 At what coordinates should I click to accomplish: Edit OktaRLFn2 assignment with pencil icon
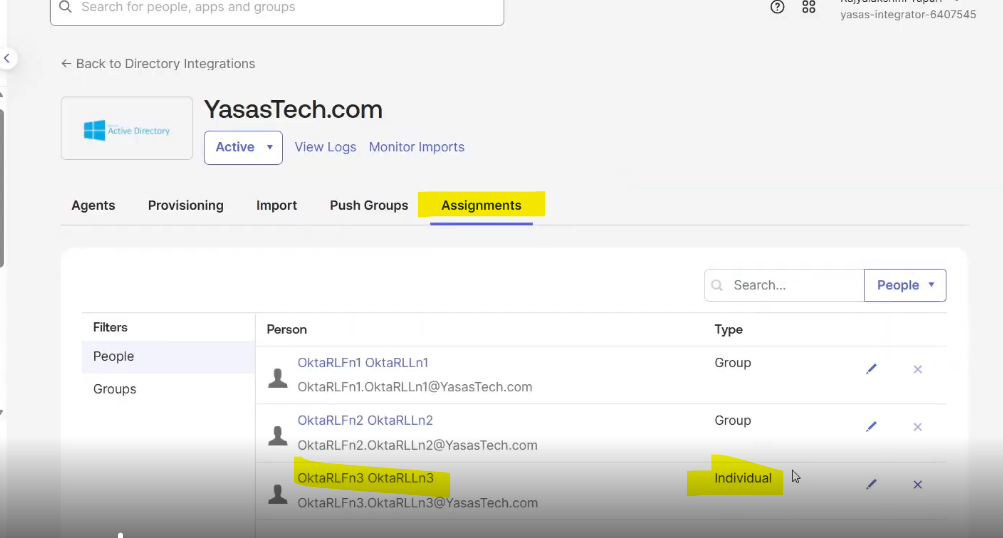pyautogui.click(x=871, y=427)
